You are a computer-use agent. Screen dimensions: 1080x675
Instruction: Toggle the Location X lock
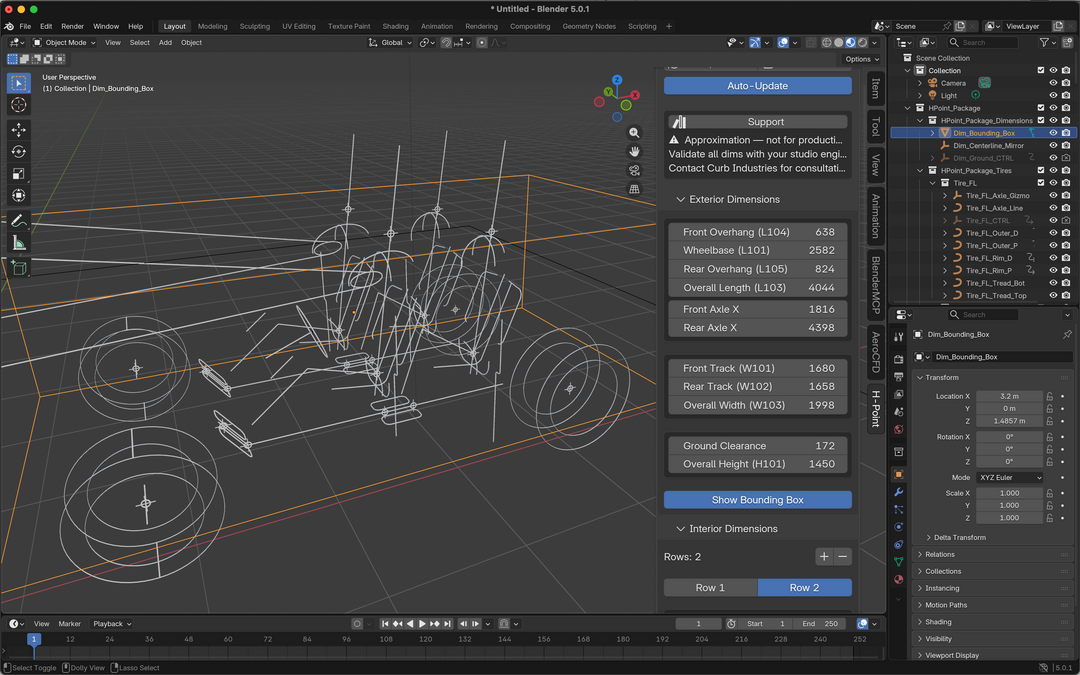[1050, 396]
